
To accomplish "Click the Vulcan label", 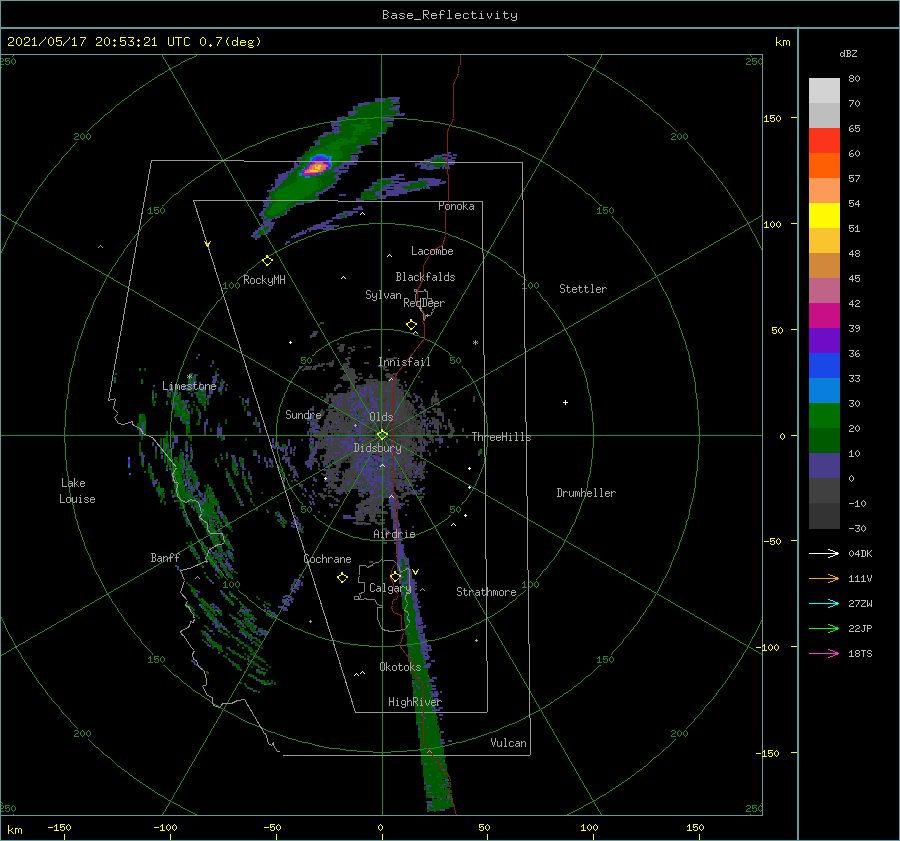I will click(x=509, y=743).
